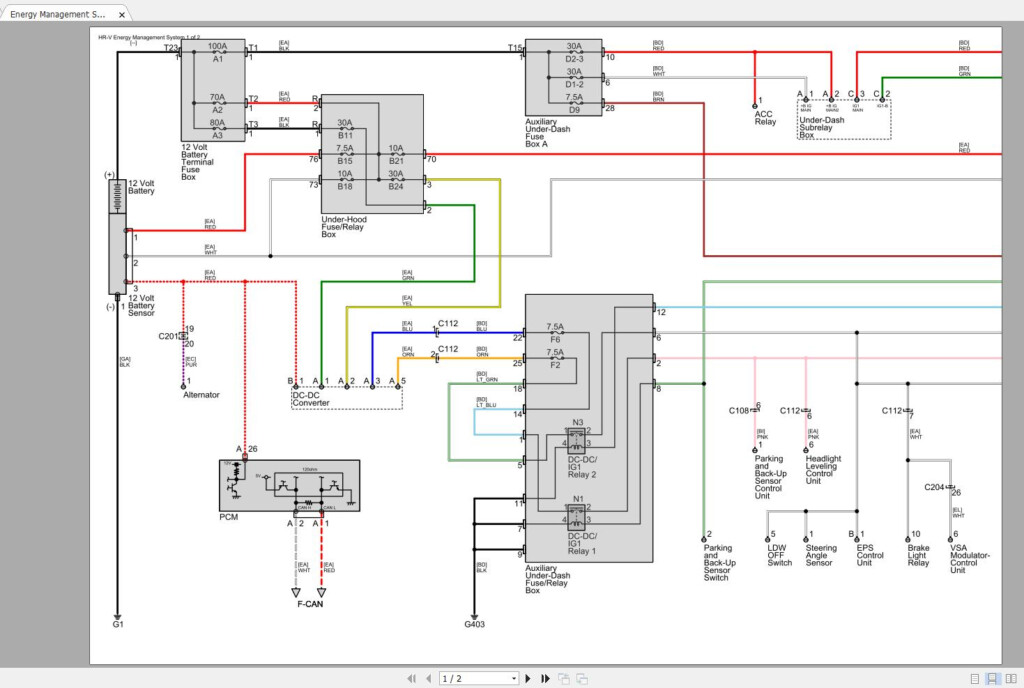Click the 30A B11 fuse
The image size is (1024, 688).
pos(345,129)
